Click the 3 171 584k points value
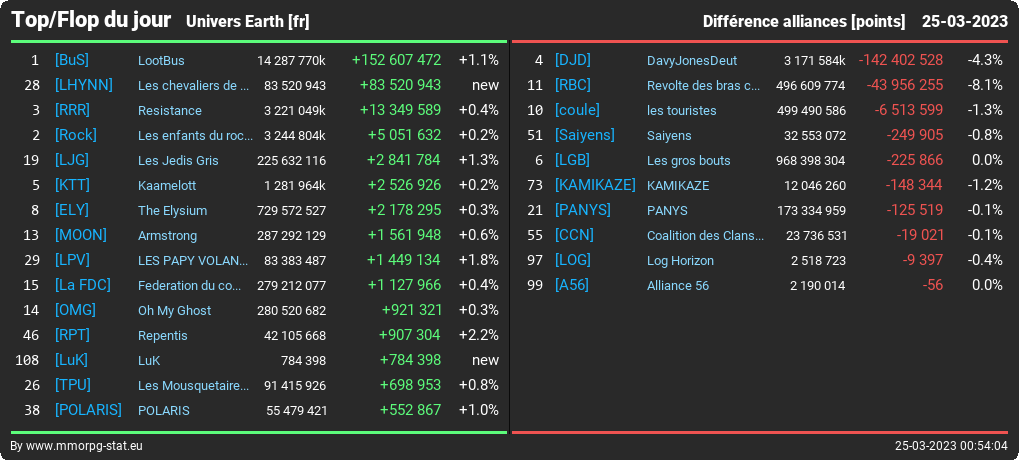The image size is (1019, 460). [x=815, y=60]
